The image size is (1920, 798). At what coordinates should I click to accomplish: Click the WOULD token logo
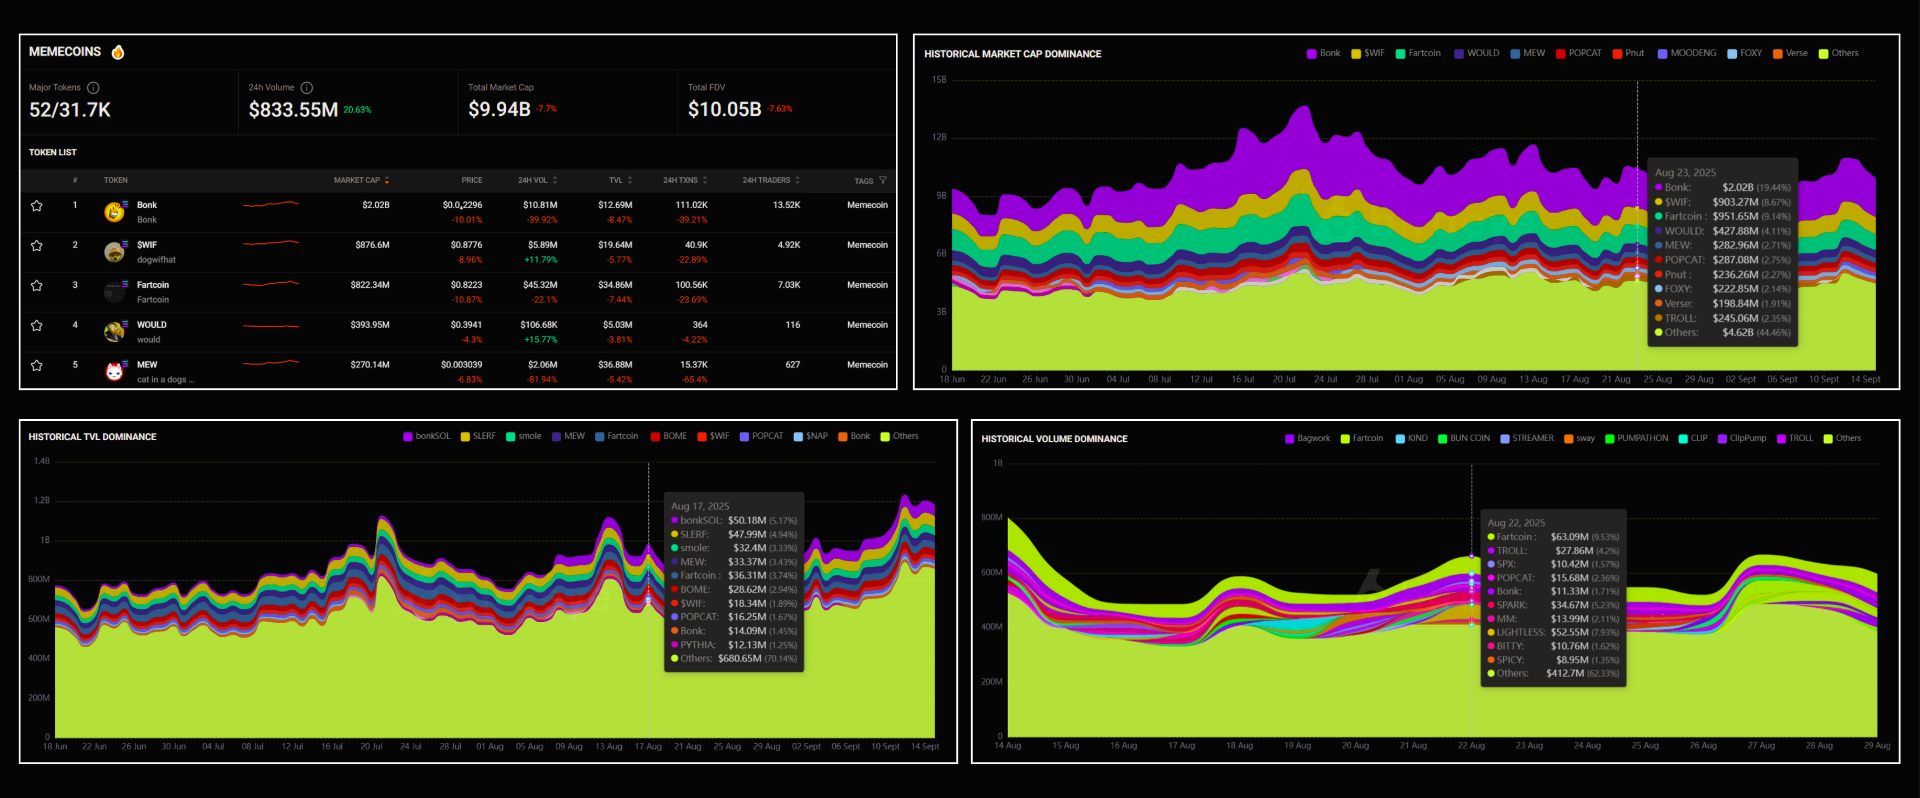click(115, 332)
